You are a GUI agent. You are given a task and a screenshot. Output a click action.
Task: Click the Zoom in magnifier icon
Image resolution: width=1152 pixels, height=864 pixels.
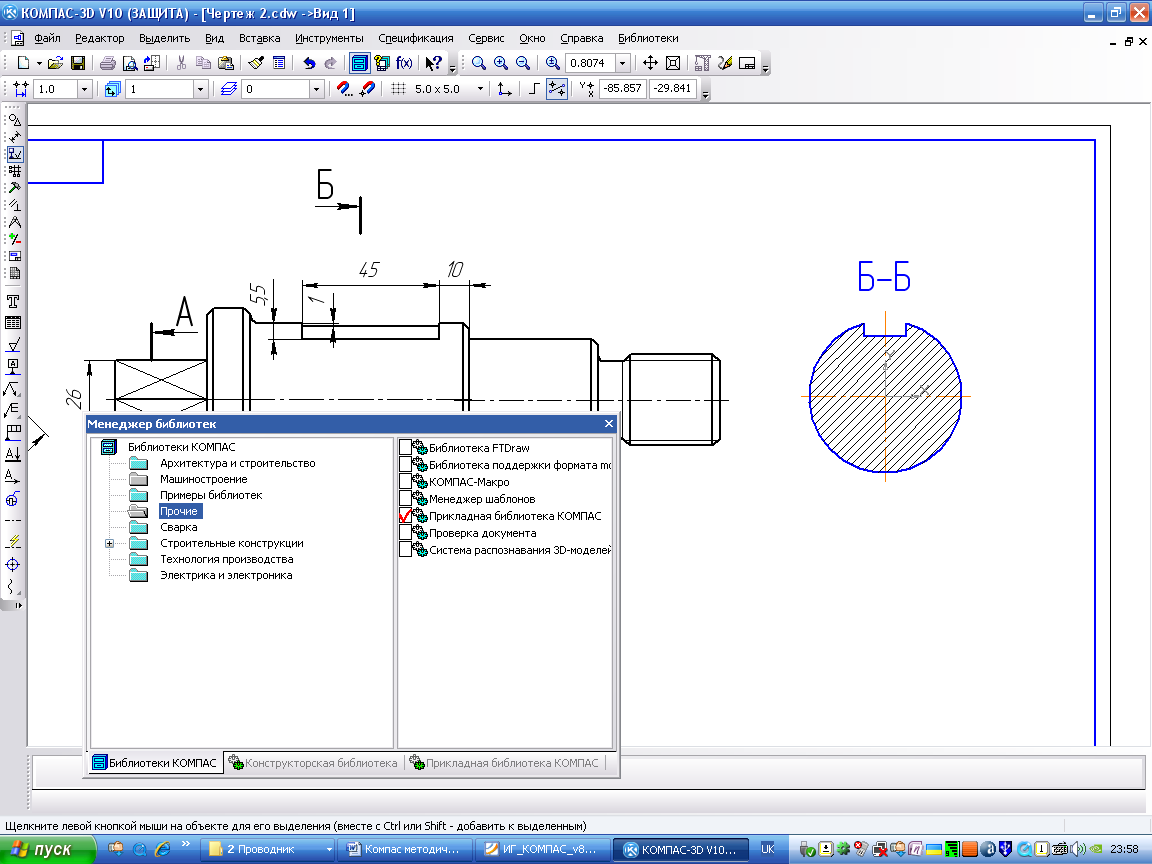click(500, 63)
